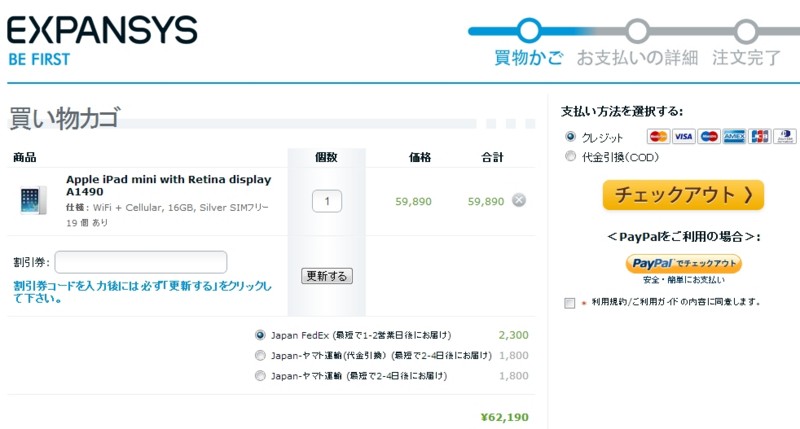Click the ¥62,190 total amount
The width and height of the screenshot is (800, 429).
click(505, 417)
